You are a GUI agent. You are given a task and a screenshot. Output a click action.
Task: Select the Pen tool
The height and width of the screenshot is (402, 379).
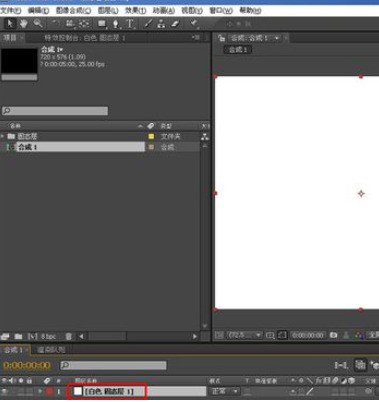point(116,24)
